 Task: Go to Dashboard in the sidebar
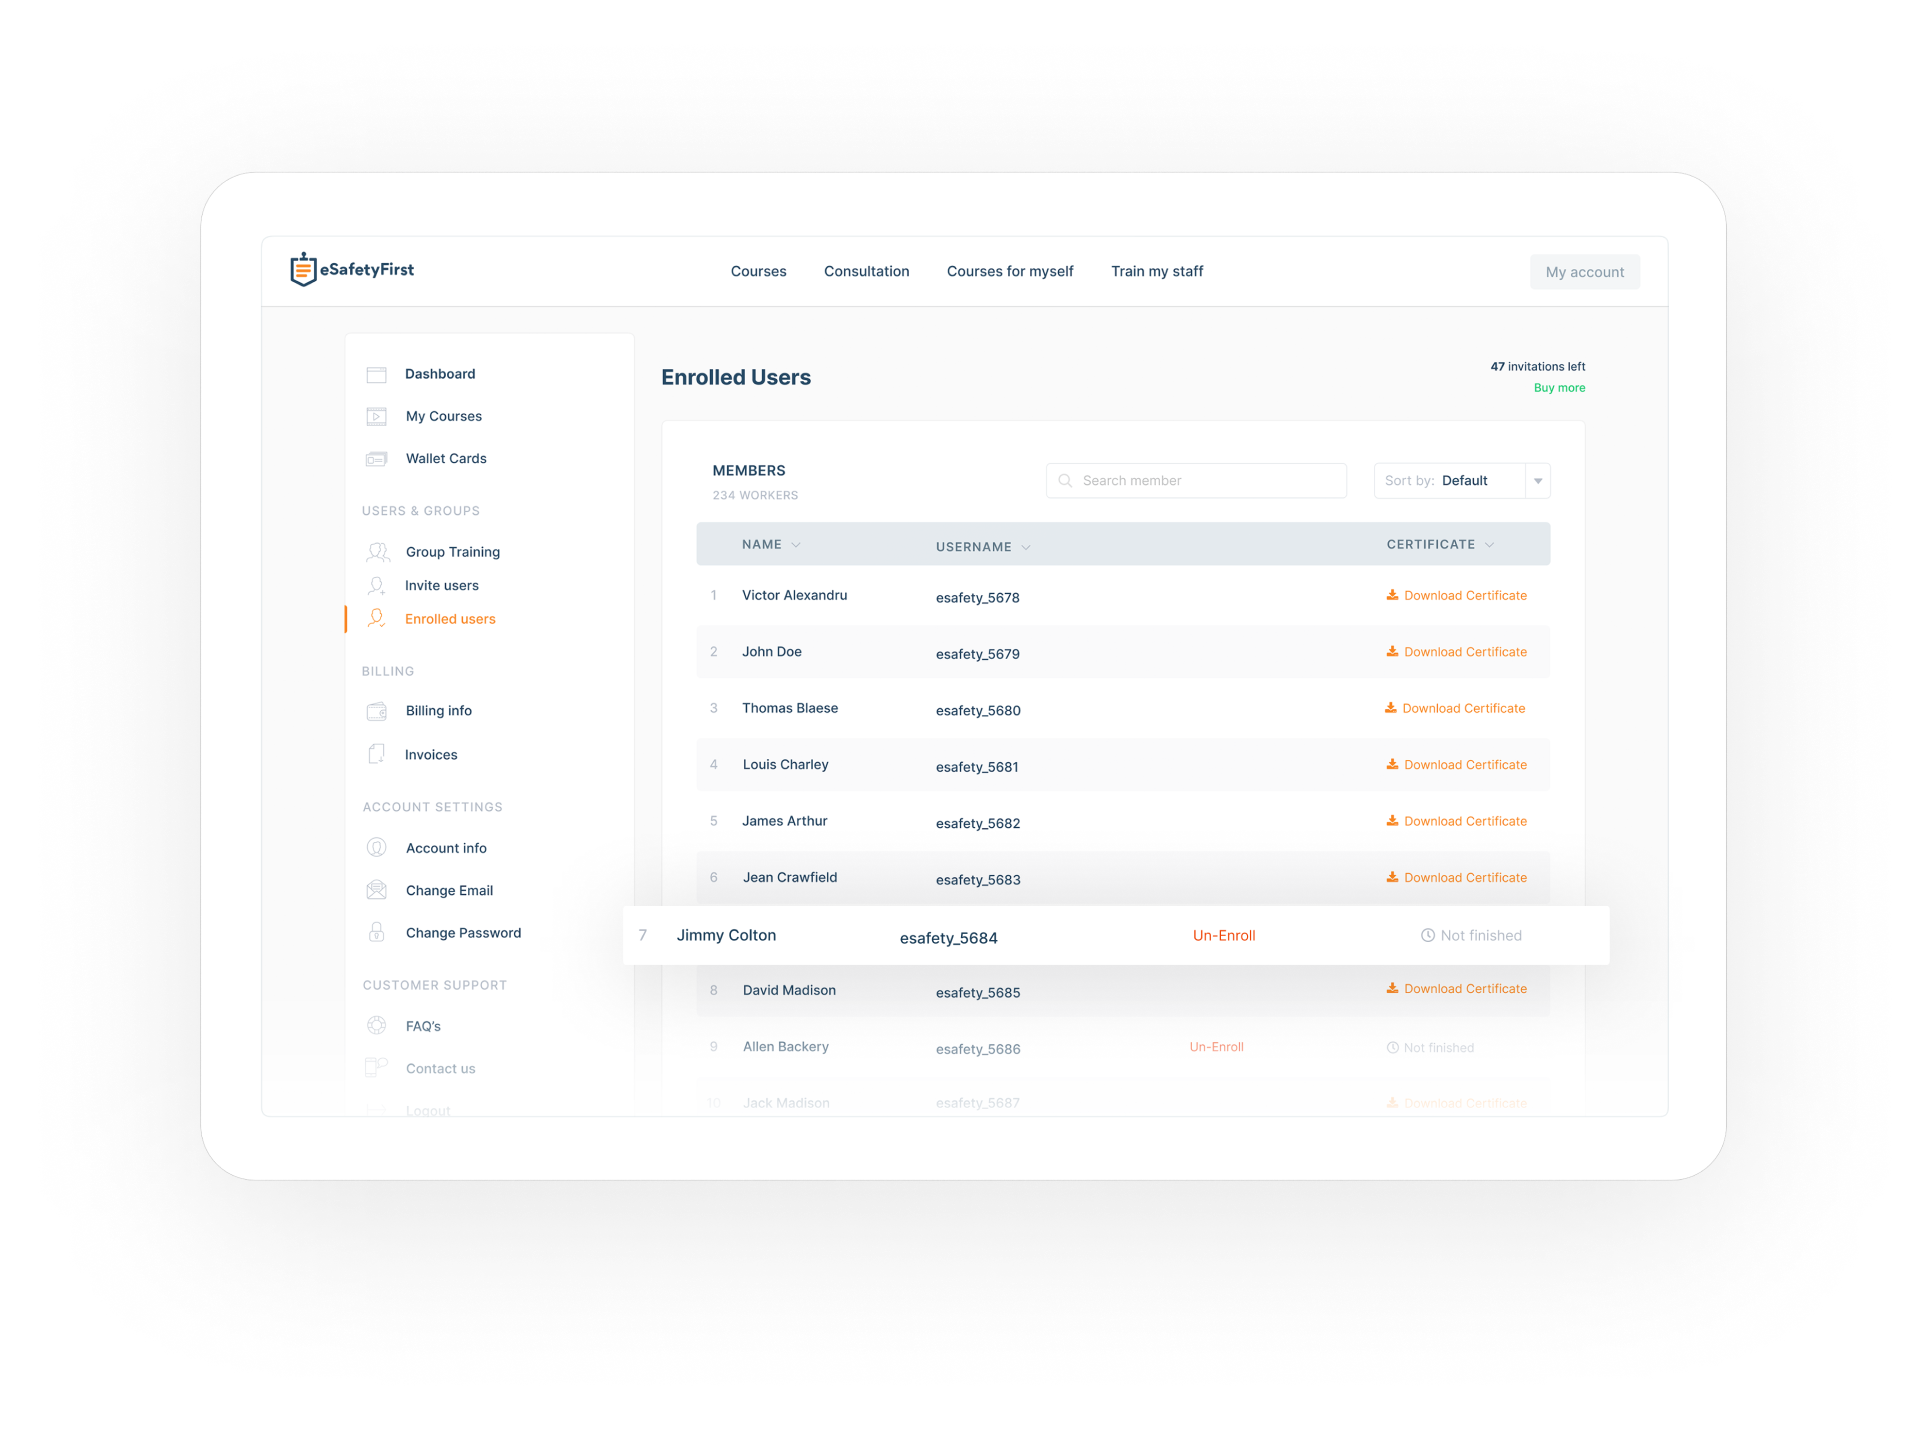[x=440, y=374]
